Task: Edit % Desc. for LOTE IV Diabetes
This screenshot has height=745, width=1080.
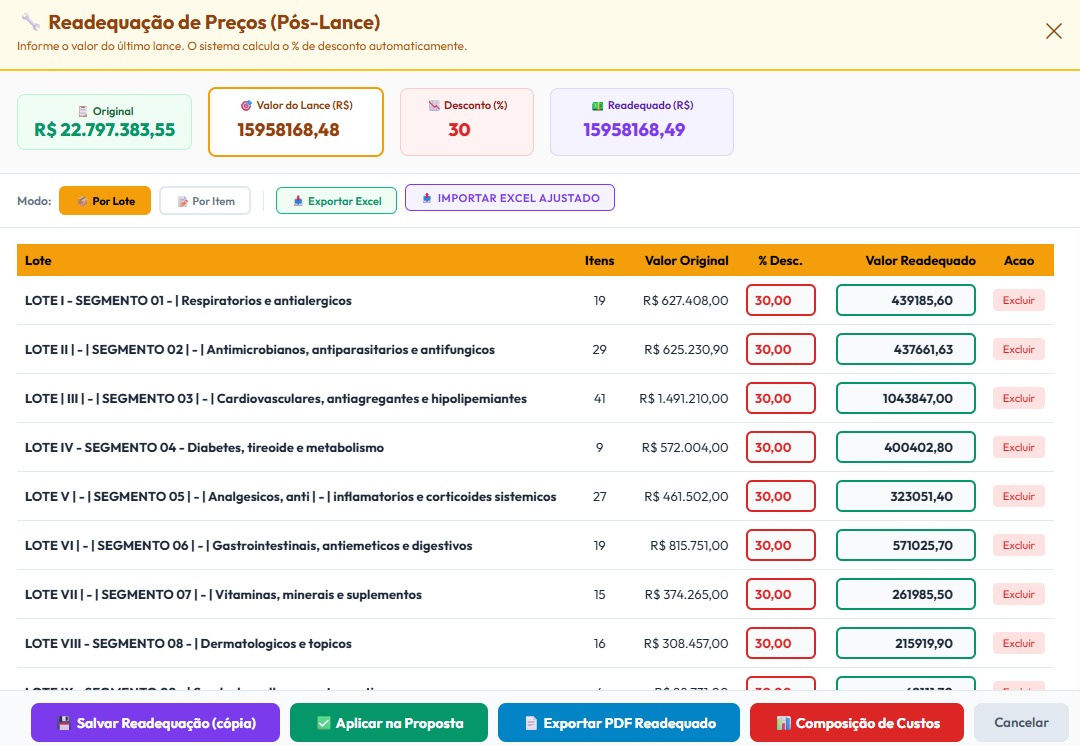Action: pos(780,447)
